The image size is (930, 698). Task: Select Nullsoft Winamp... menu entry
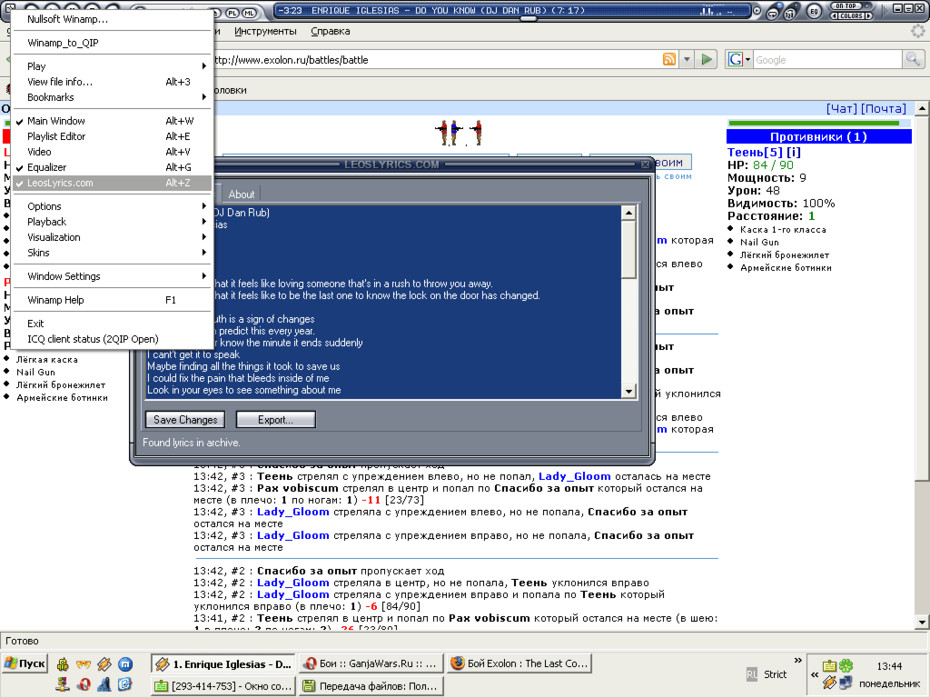pos(112,19)
